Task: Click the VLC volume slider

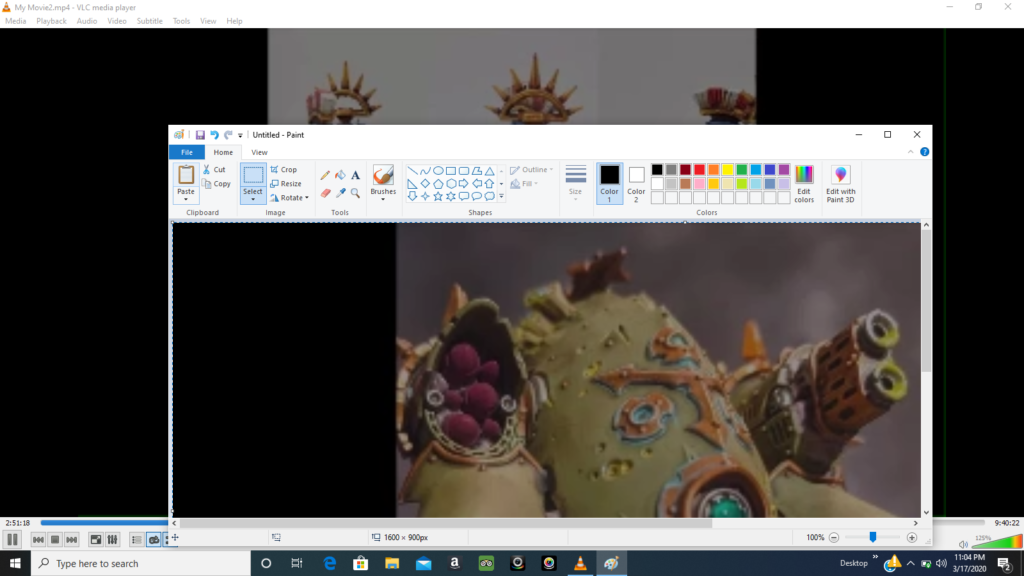Action: [997, 542]
